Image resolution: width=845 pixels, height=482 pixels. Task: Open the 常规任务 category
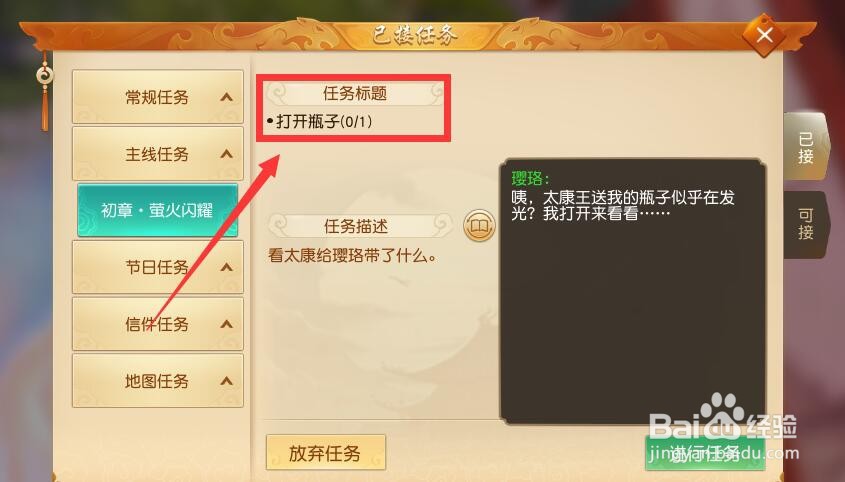pos(157,97)
